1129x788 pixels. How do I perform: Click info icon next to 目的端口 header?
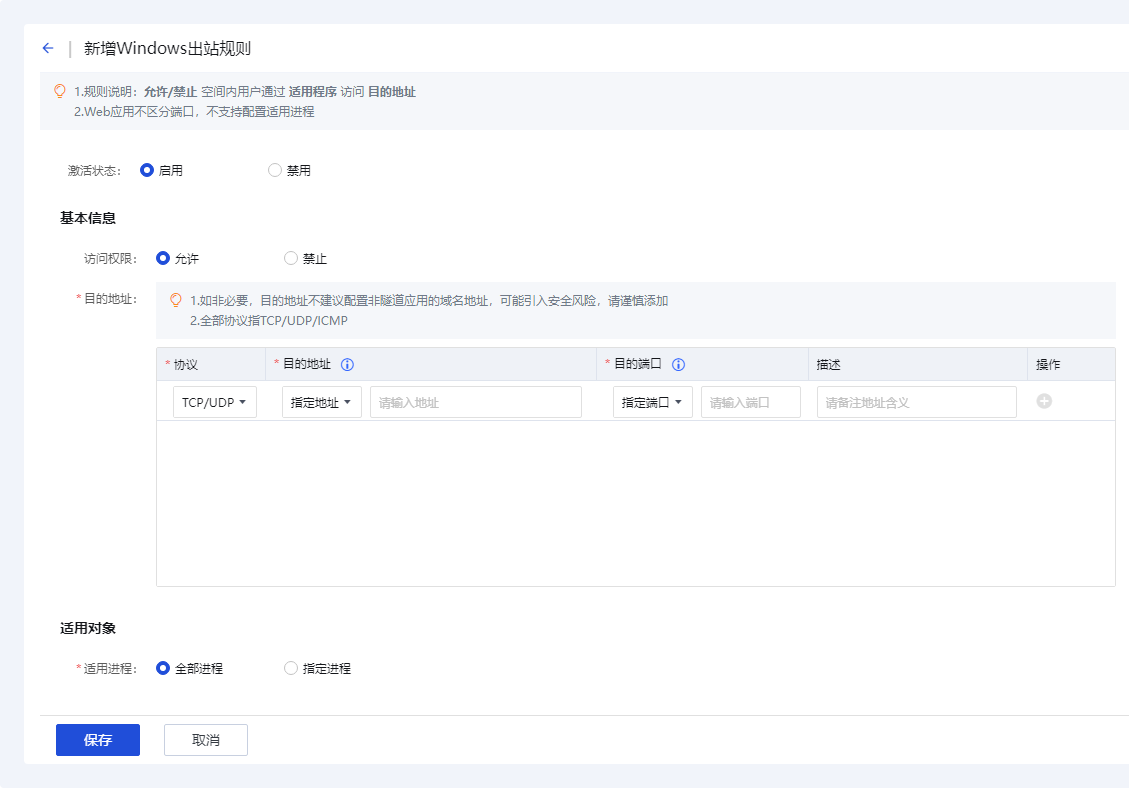678,365
